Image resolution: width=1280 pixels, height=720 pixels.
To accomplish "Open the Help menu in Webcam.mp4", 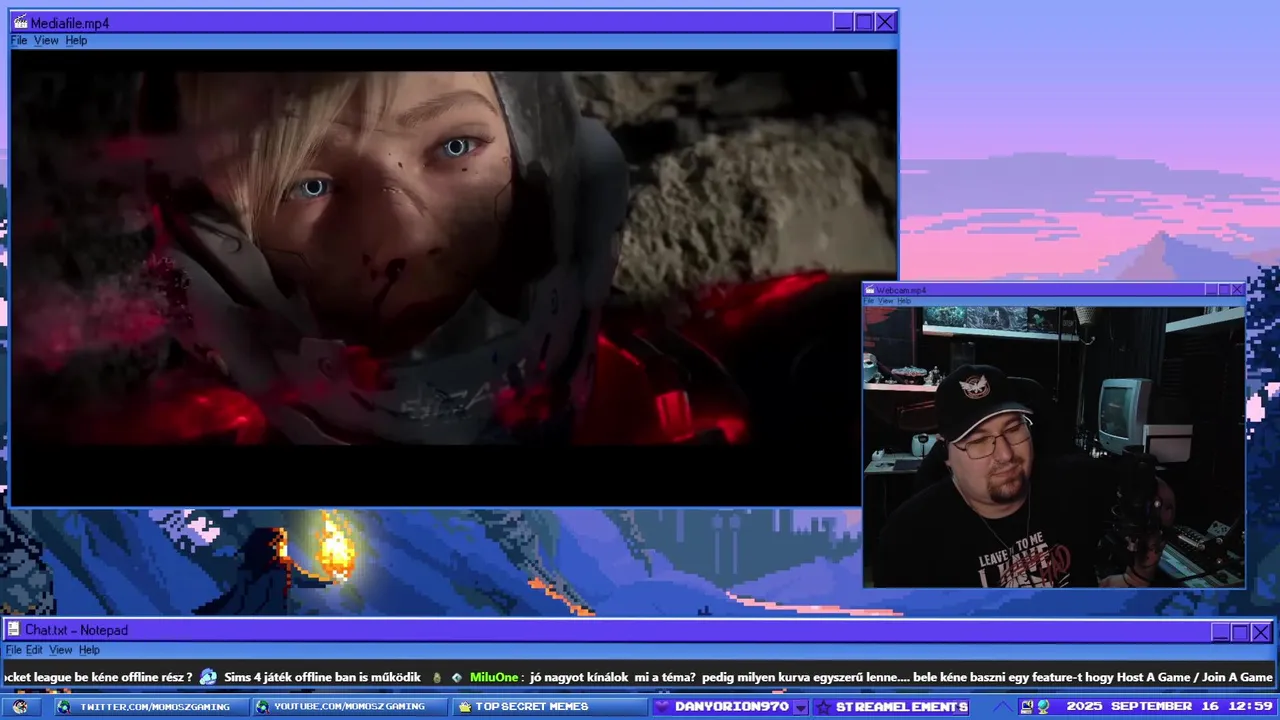I will coord(904,301).
